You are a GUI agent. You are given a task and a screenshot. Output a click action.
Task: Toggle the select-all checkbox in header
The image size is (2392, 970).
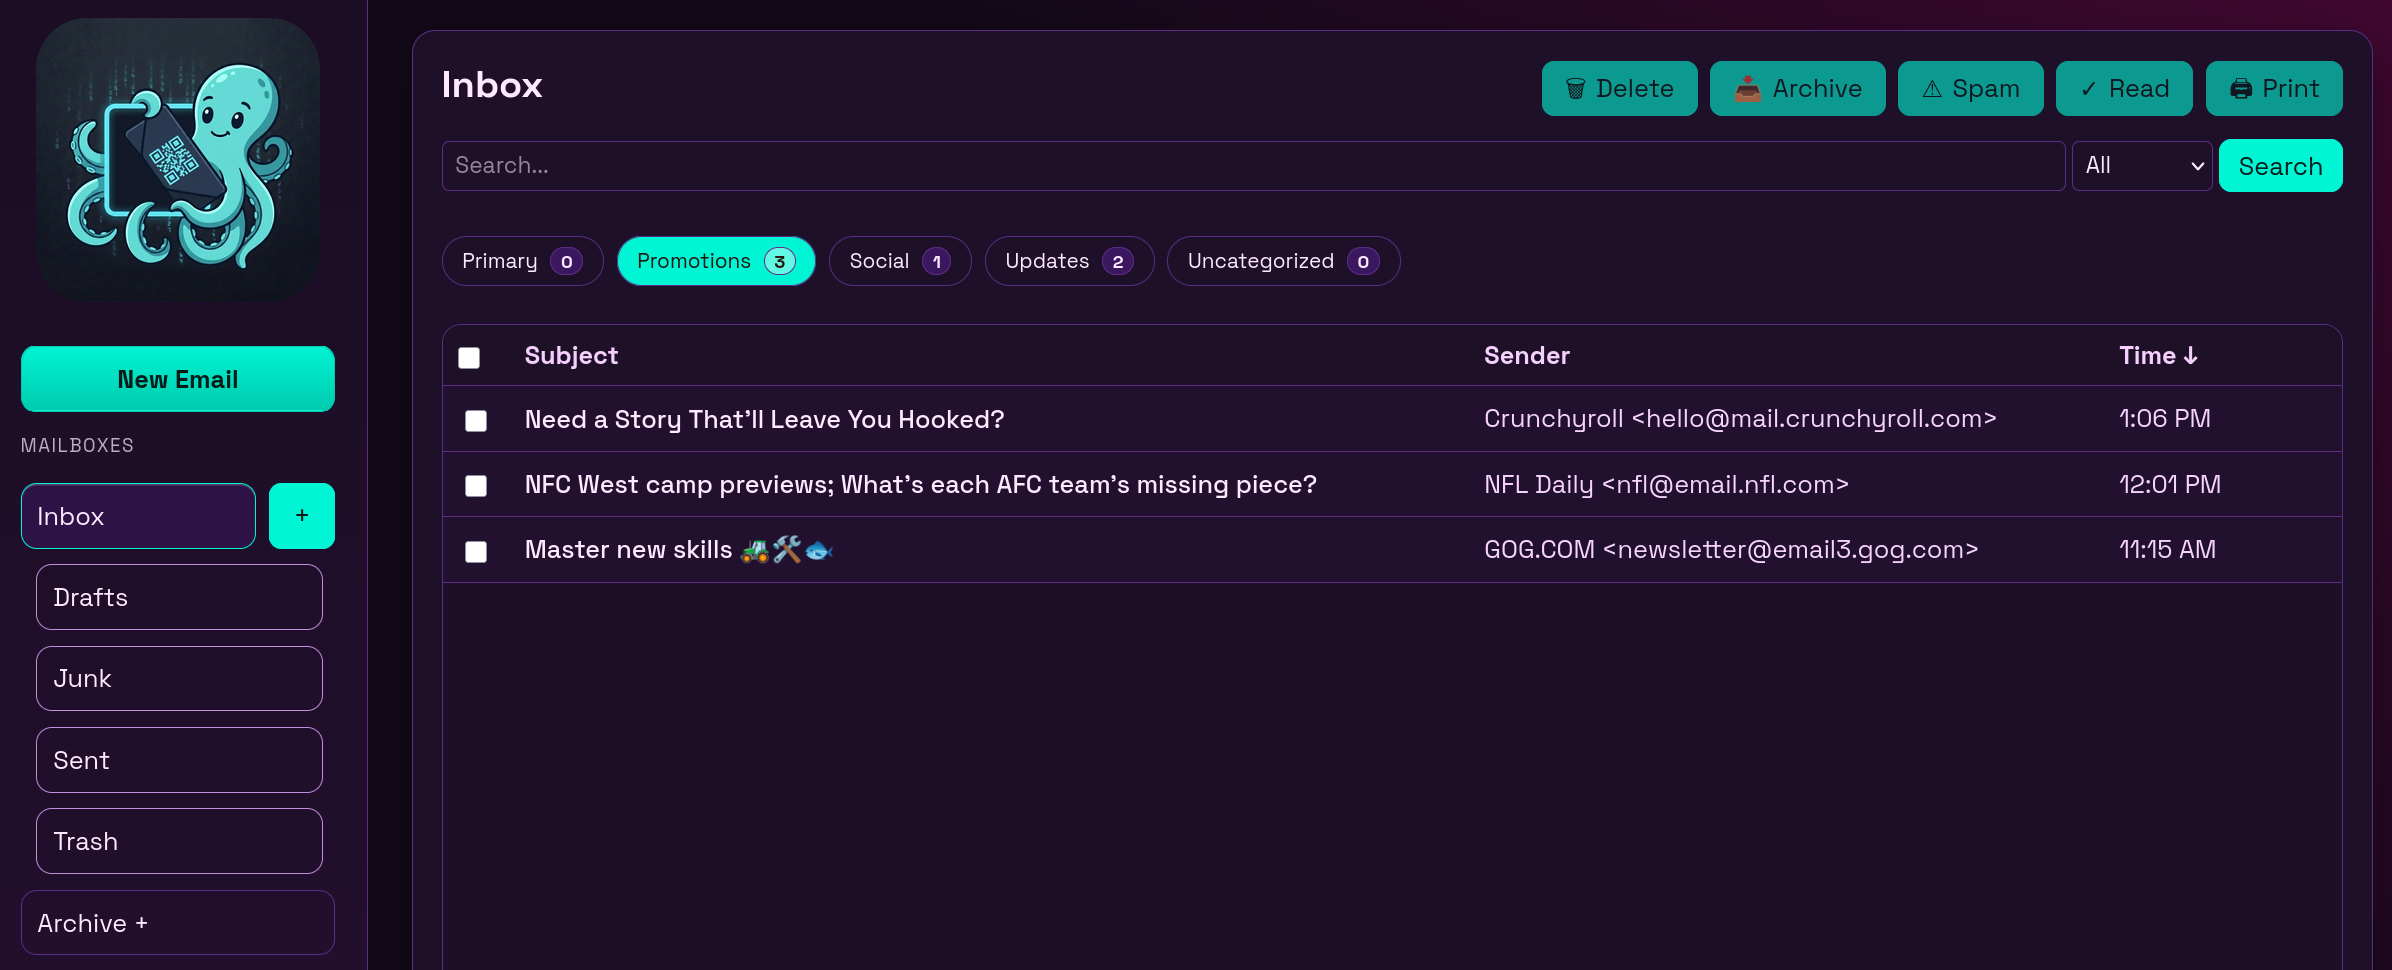point(469,358)
